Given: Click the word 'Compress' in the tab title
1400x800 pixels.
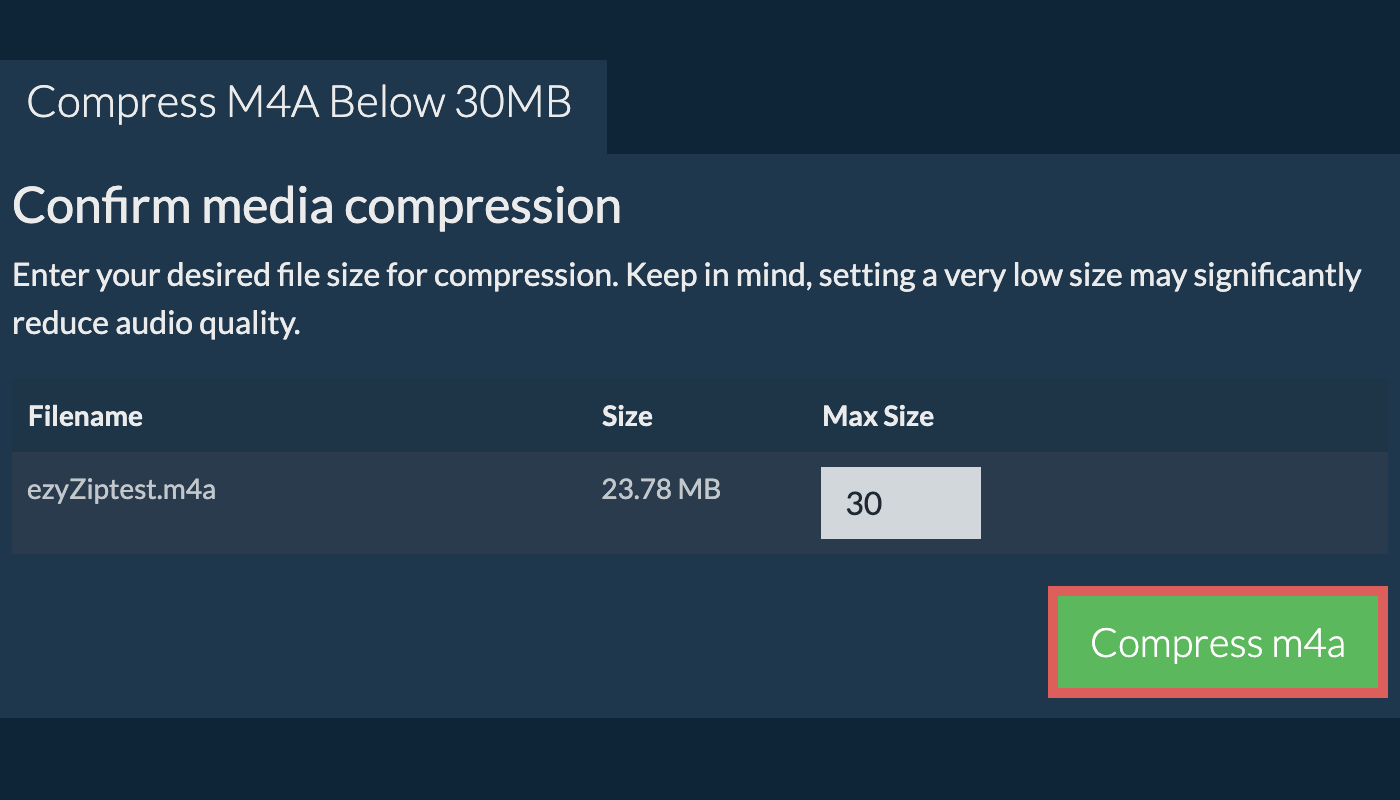Looking at the screenshot, I should click(x=120, y=103).
